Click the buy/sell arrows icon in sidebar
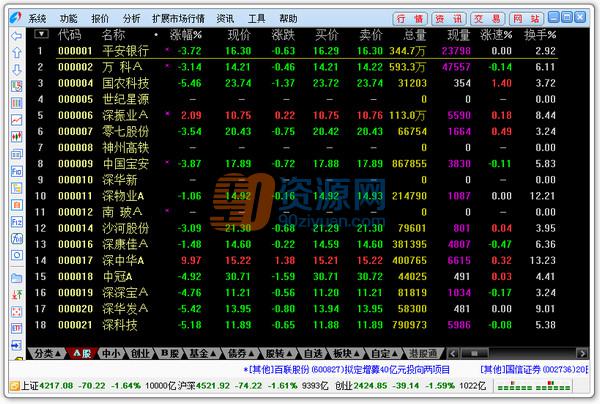Image resolution: width=600 pixels, height=404 pixels. coord(16,295)
